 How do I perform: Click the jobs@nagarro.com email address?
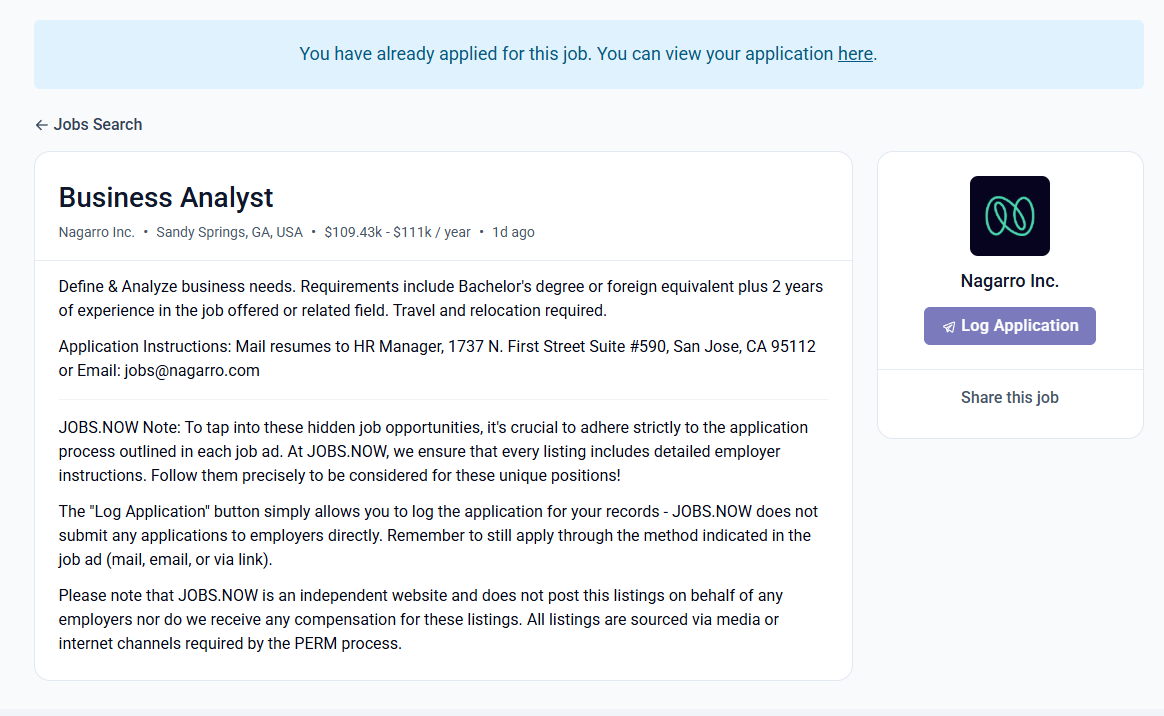[x=192, y=371]
